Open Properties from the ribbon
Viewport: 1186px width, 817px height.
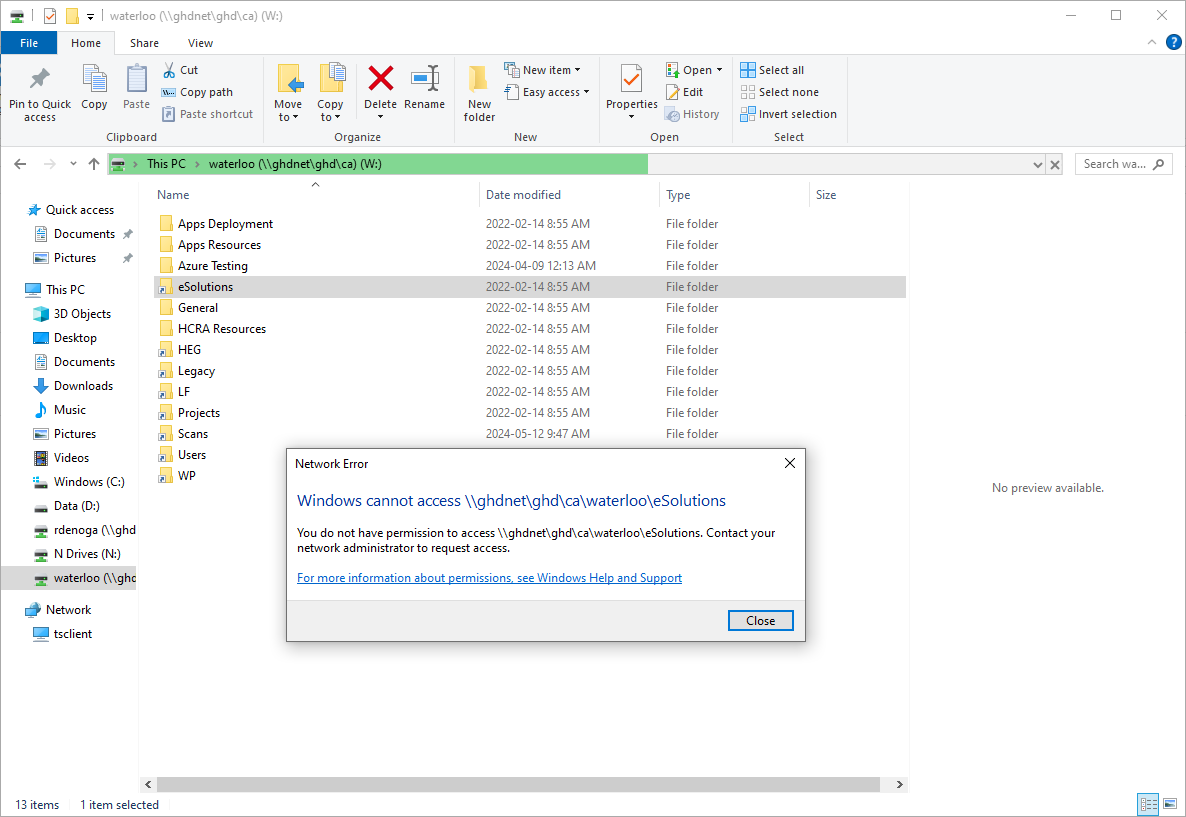point(631,80)
